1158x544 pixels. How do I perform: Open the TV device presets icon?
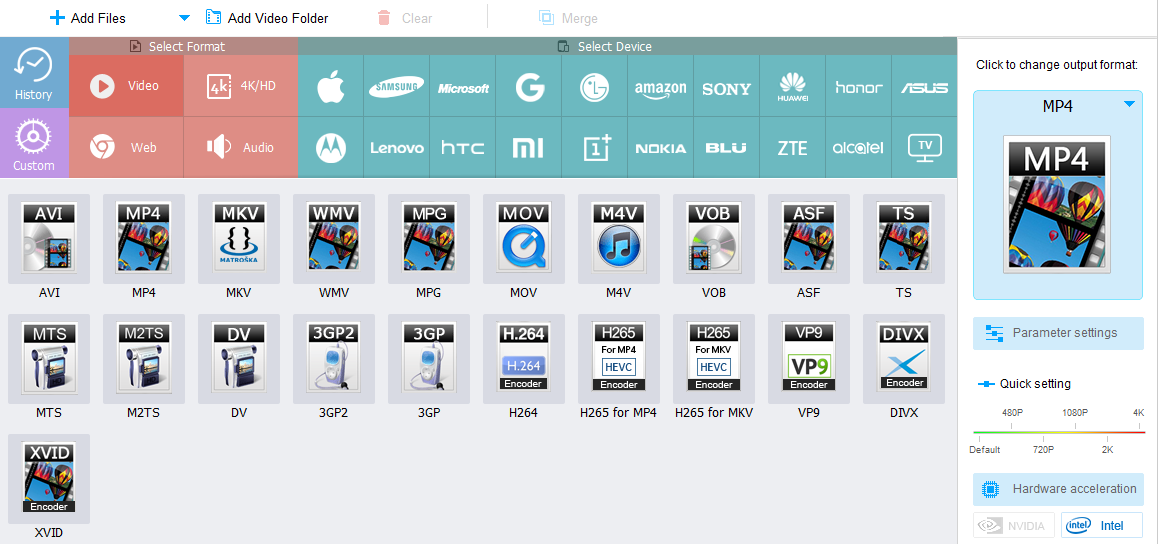pyautogui.click(x=925, y=148)
